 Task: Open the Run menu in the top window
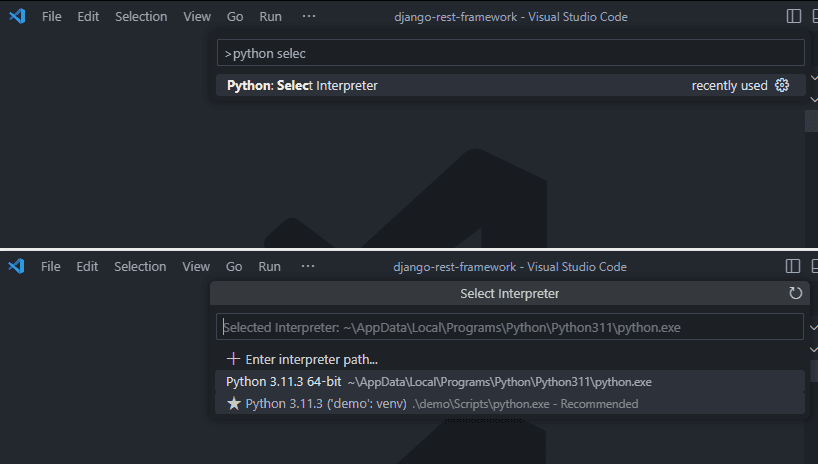click(270, 17)
